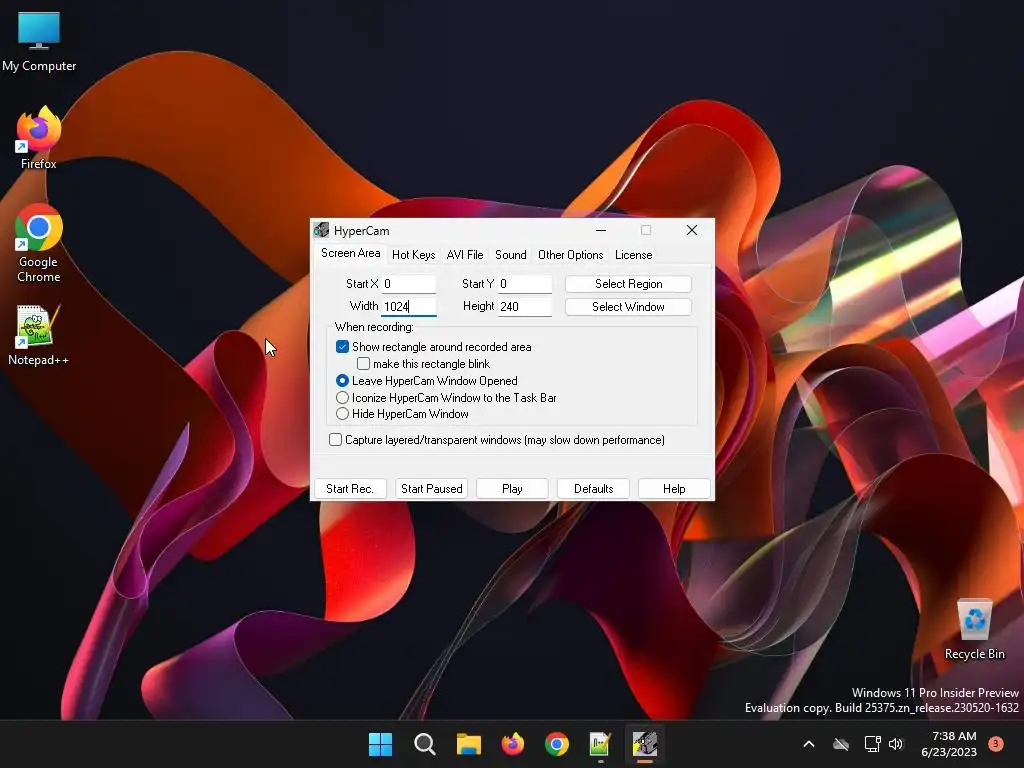Open the License tab
The height and width of the screenshot is (768, 1024).
(x=633, y=255)
